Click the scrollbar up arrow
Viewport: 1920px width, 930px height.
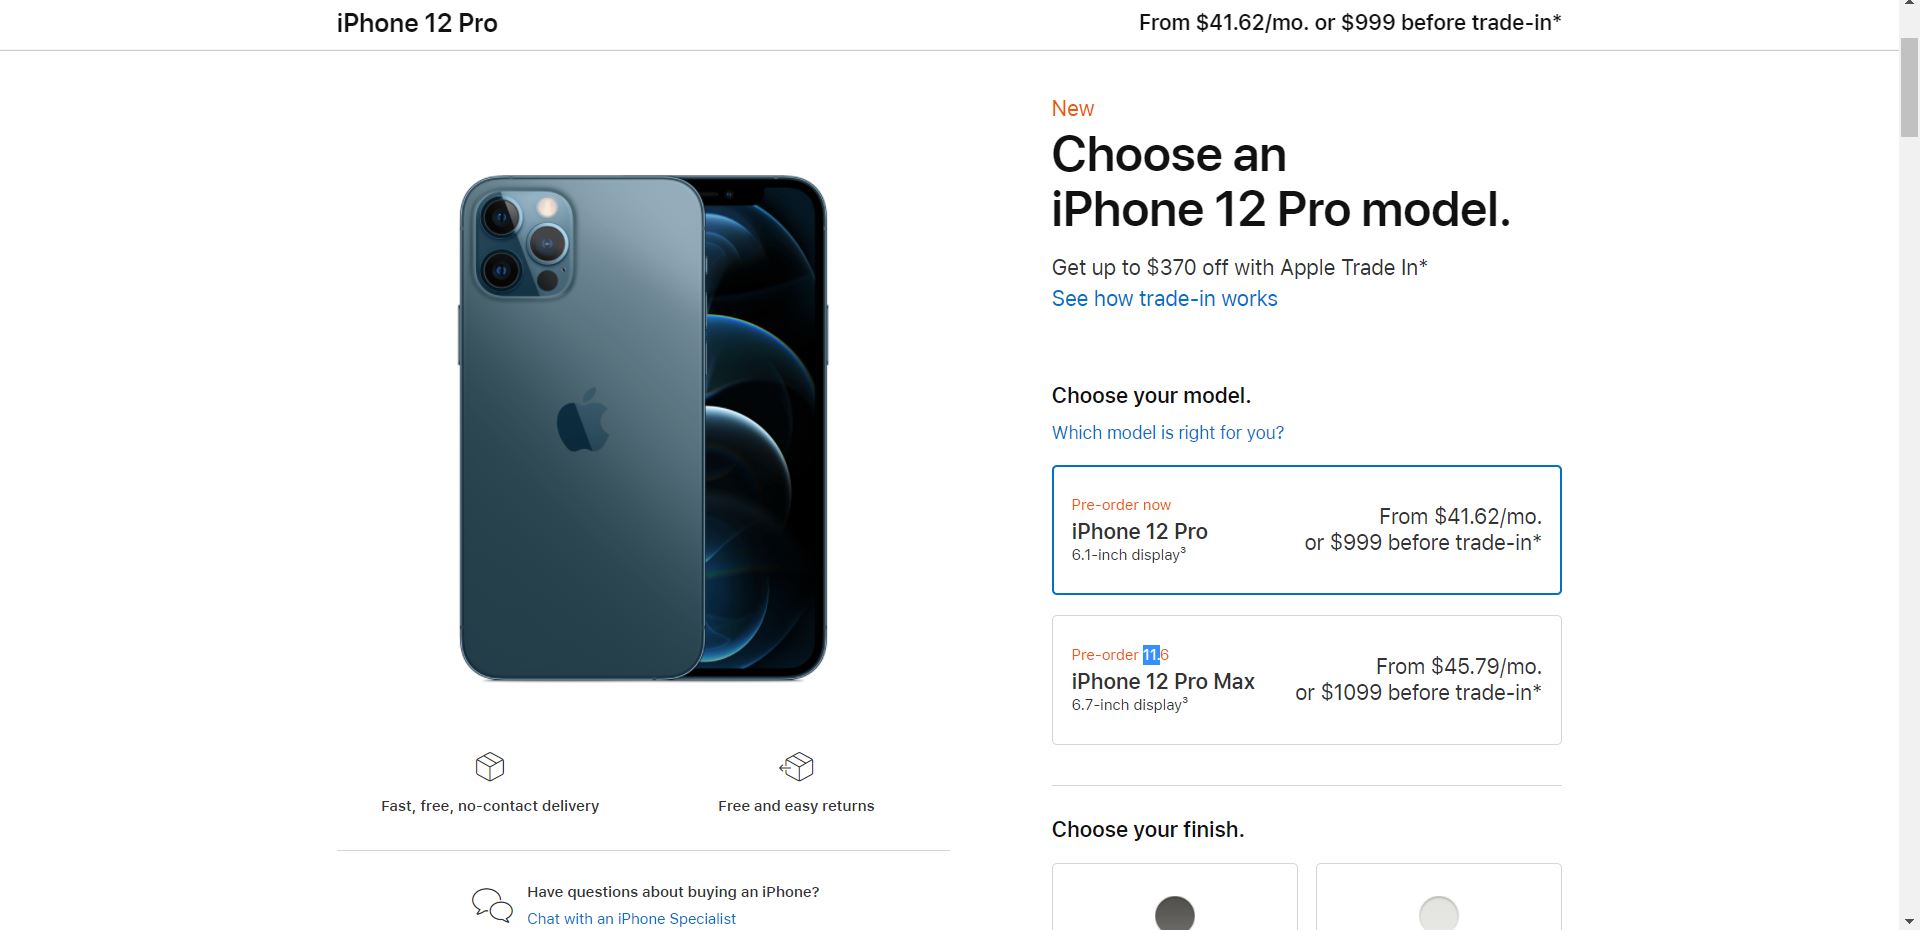click(1910, 6)
